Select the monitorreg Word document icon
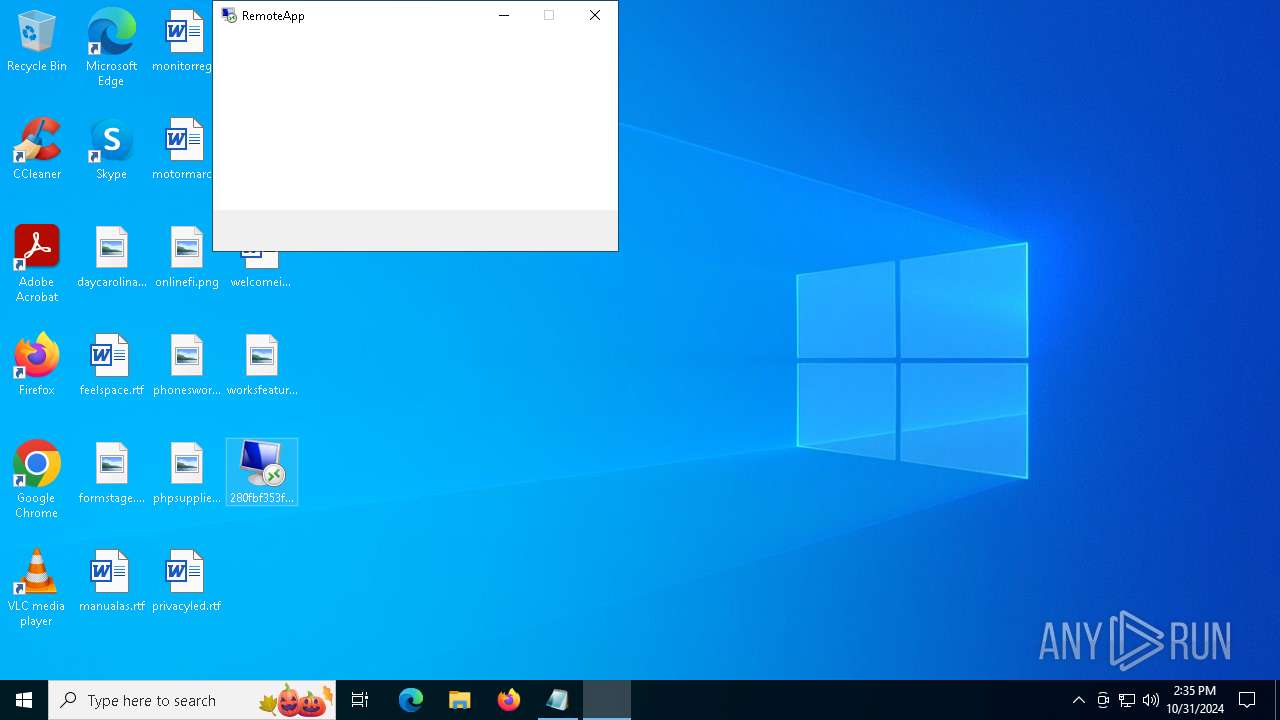 (184, 42)
